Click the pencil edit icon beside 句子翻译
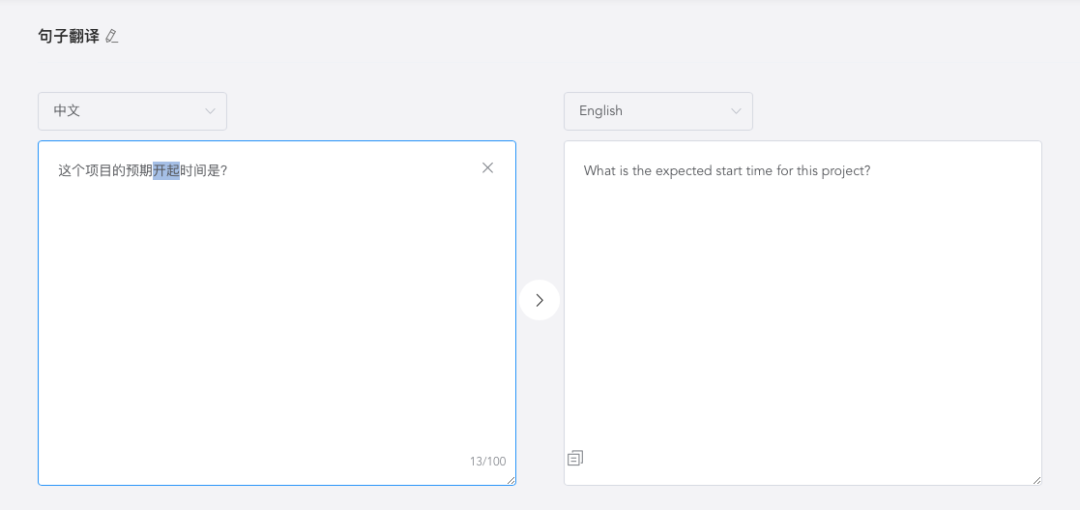 [112, 37]
